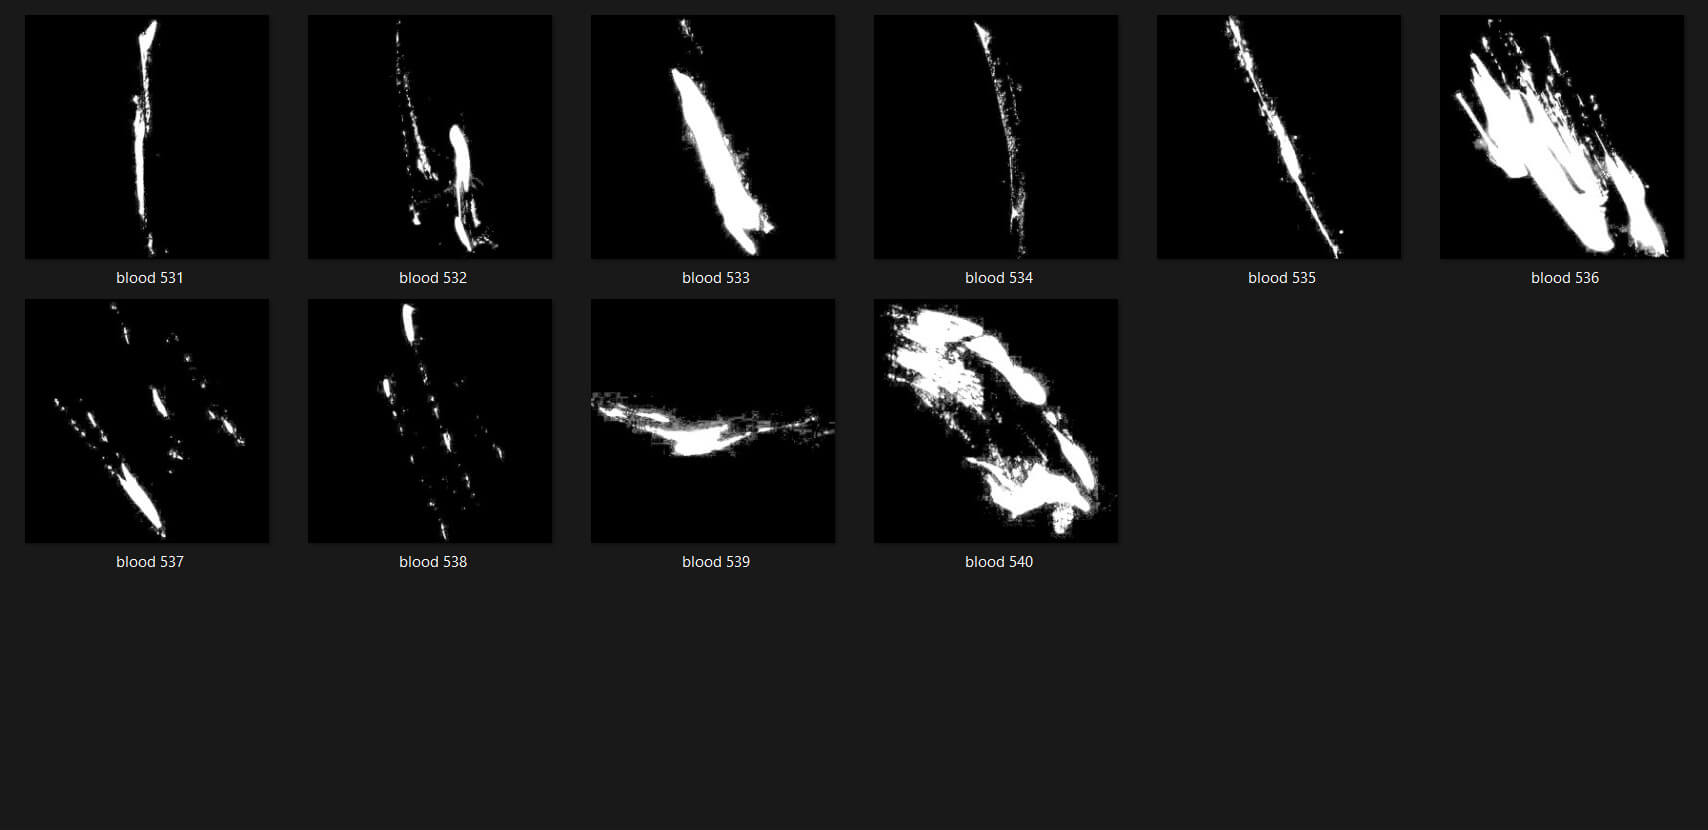Click the "blood 538" file name text

tap(433, 562)
